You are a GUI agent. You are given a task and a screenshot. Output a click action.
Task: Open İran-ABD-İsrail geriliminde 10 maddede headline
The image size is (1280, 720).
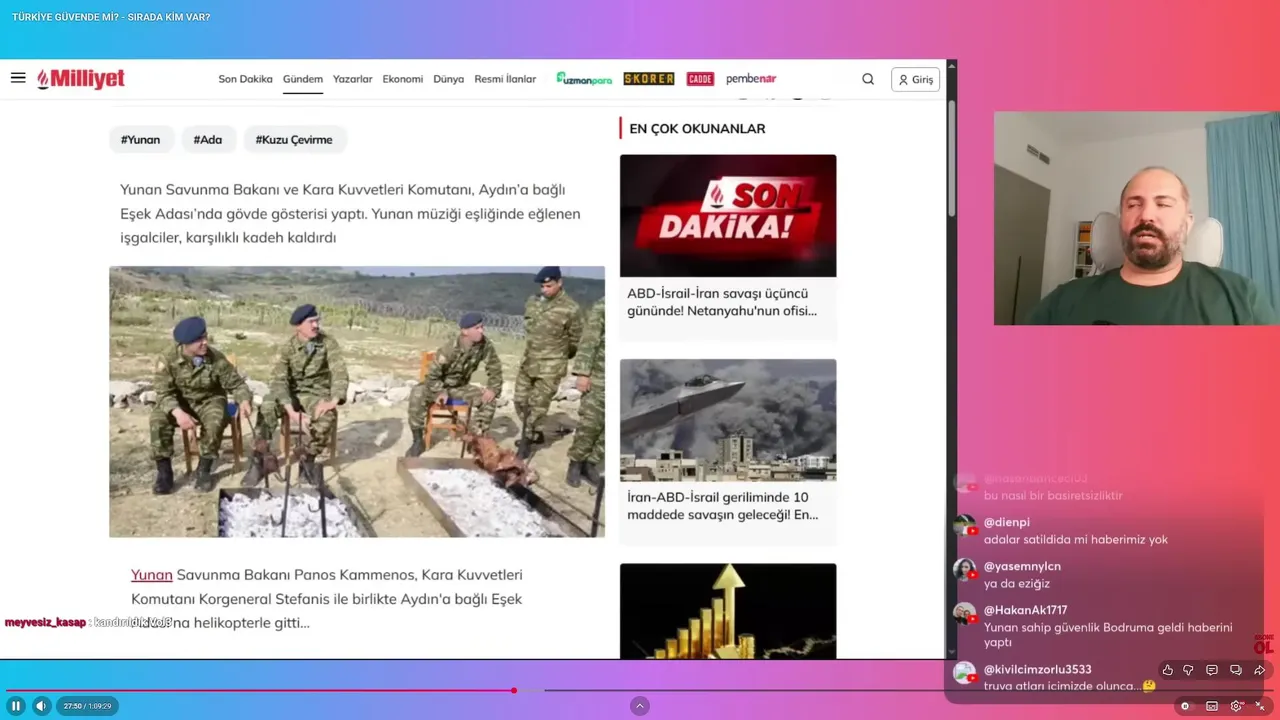(x=722, y=506)
